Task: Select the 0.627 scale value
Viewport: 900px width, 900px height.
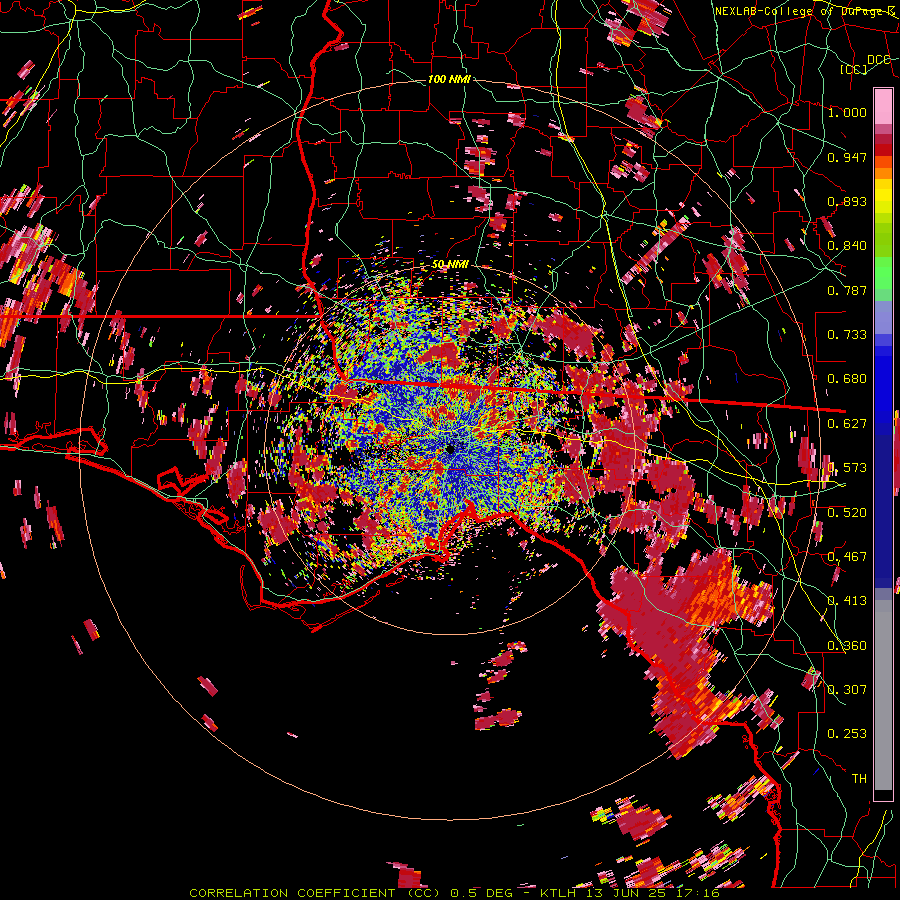Action: tap(847, 424)
